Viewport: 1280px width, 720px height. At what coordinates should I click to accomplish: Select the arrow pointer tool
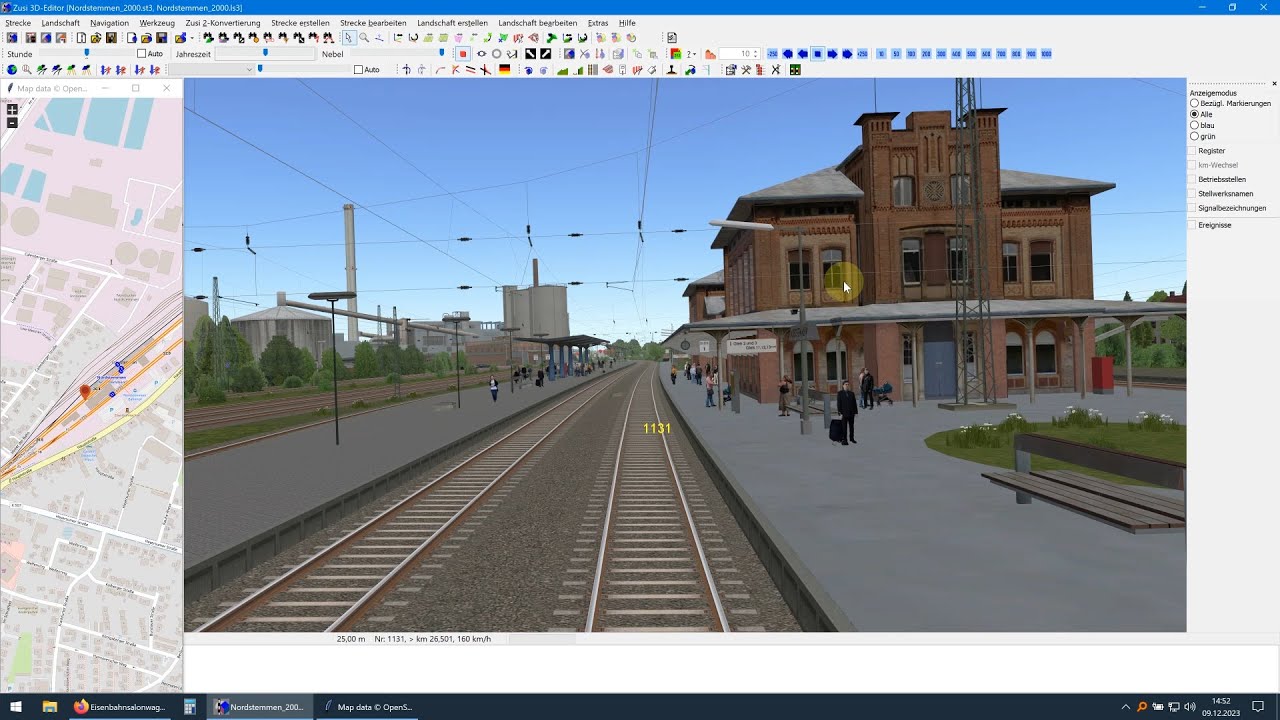point(348,38)
